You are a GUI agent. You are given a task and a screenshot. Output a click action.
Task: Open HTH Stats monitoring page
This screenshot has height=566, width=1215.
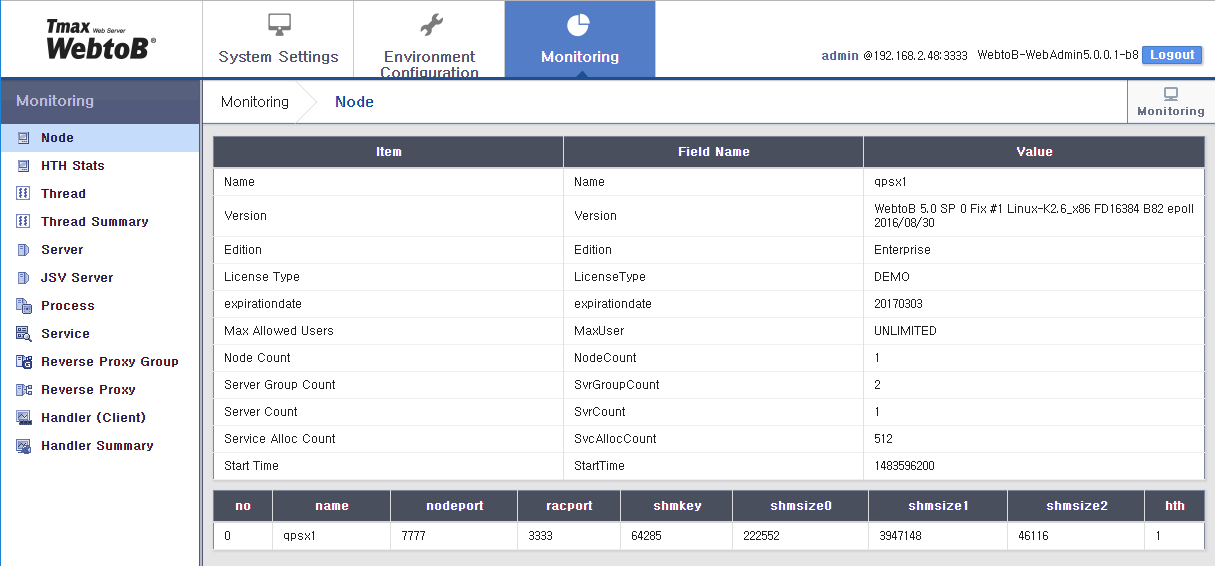pos(100,166)
